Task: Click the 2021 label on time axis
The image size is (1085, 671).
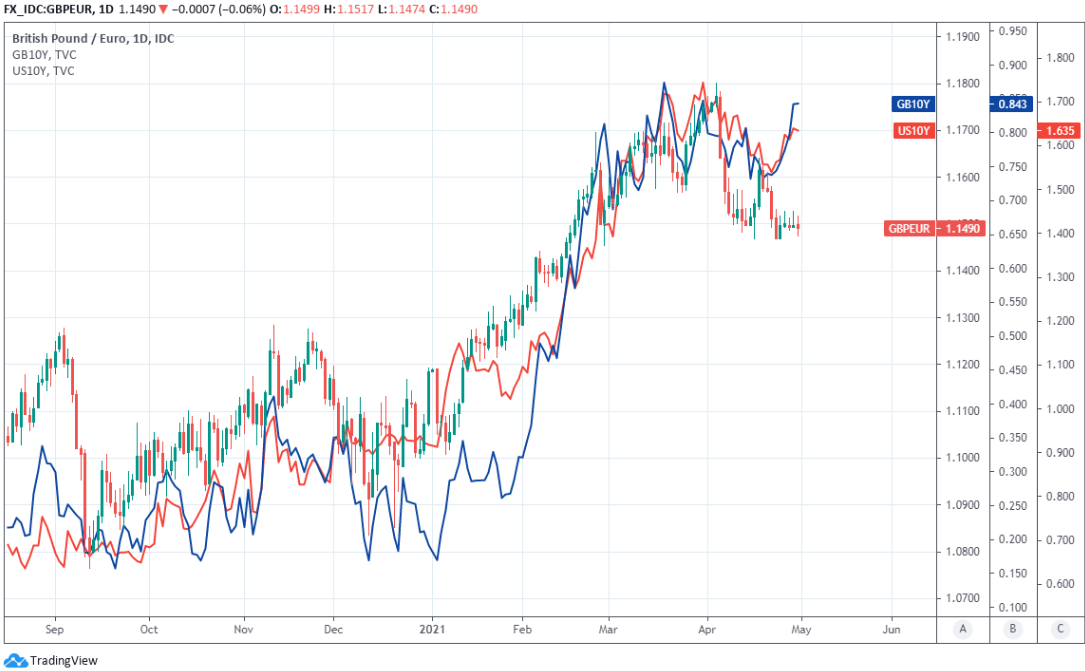Action: (x=433, y=630)
